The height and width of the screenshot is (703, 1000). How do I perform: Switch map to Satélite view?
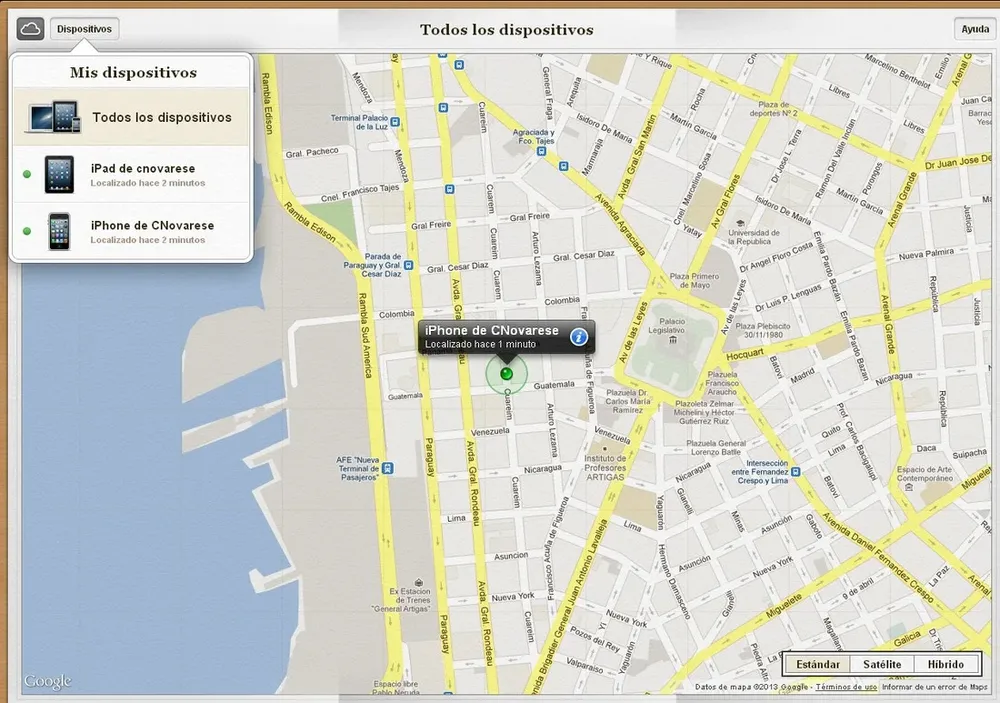[x=881, y=664]
